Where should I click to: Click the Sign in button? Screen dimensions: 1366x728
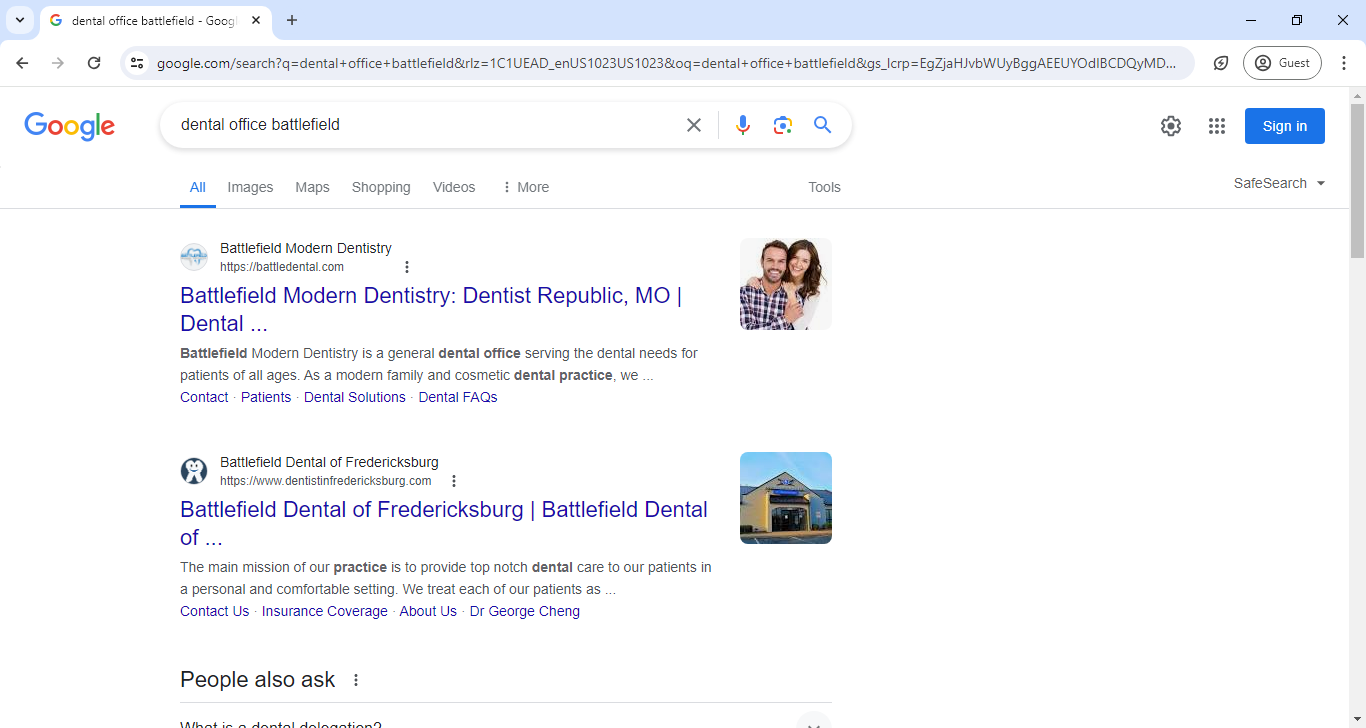point(1284,126)
